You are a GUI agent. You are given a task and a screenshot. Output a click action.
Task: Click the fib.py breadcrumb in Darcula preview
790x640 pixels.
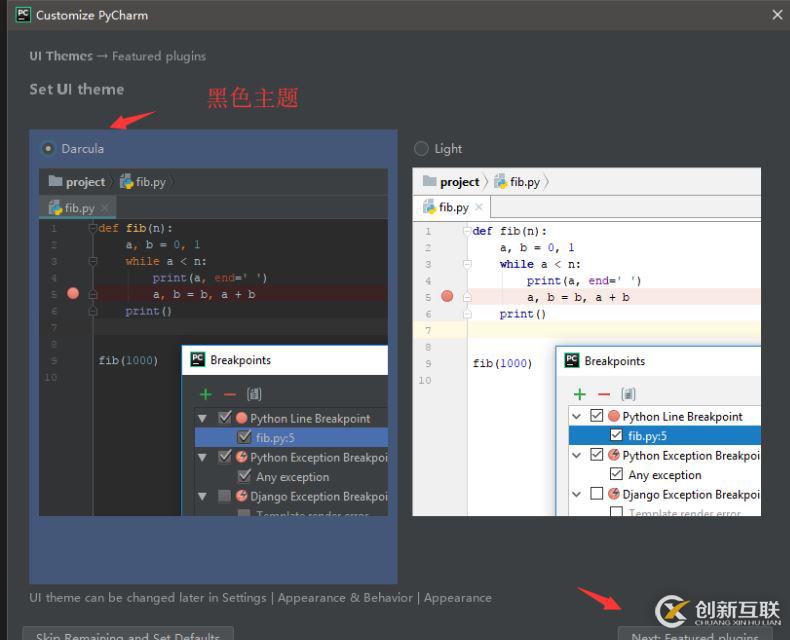pos(143,182)
